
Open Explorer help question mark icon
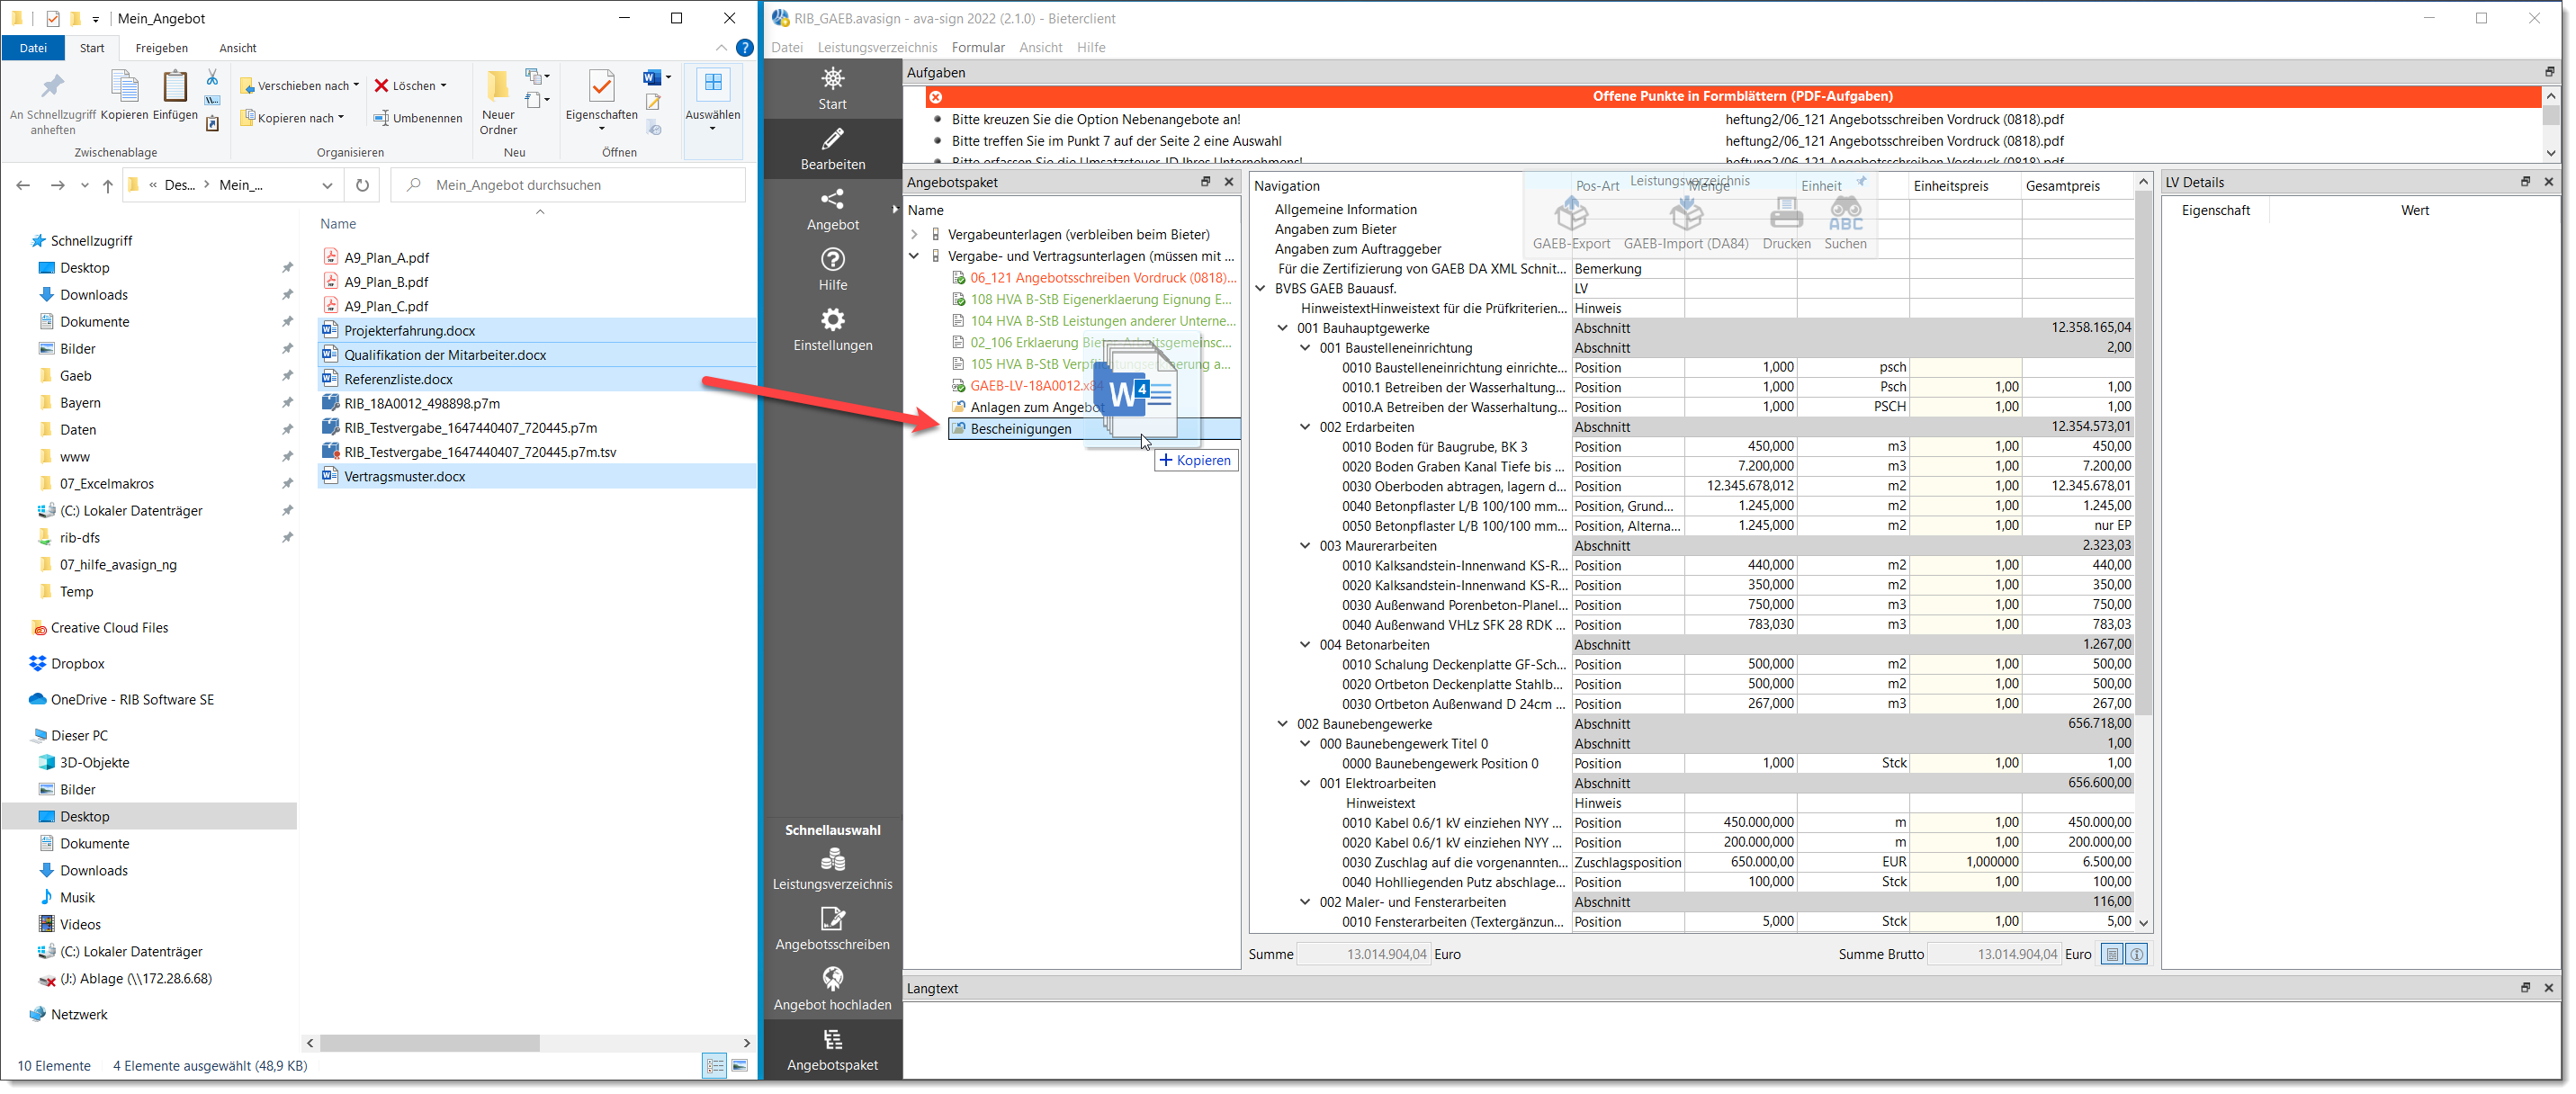pos(744,48)
